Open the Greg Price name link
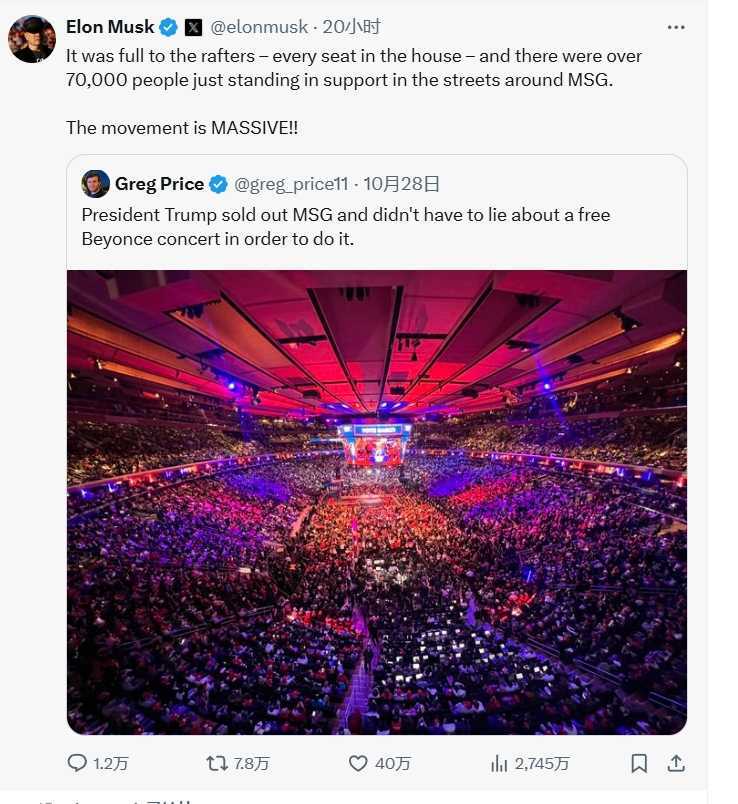Screen dimensions: 738x804 (x=159, y=184)
